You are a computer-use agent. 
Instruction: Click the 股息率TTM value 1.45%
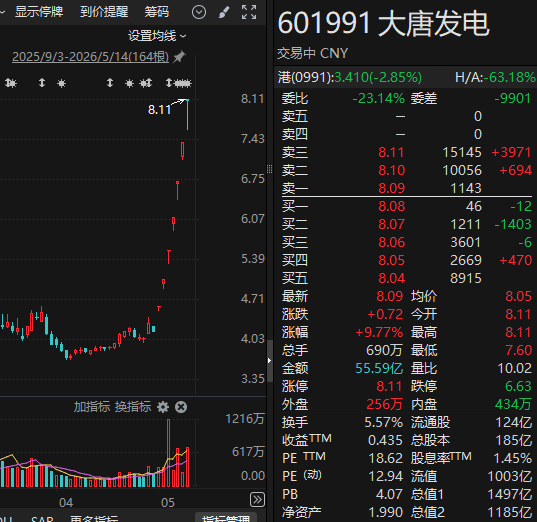513,458
